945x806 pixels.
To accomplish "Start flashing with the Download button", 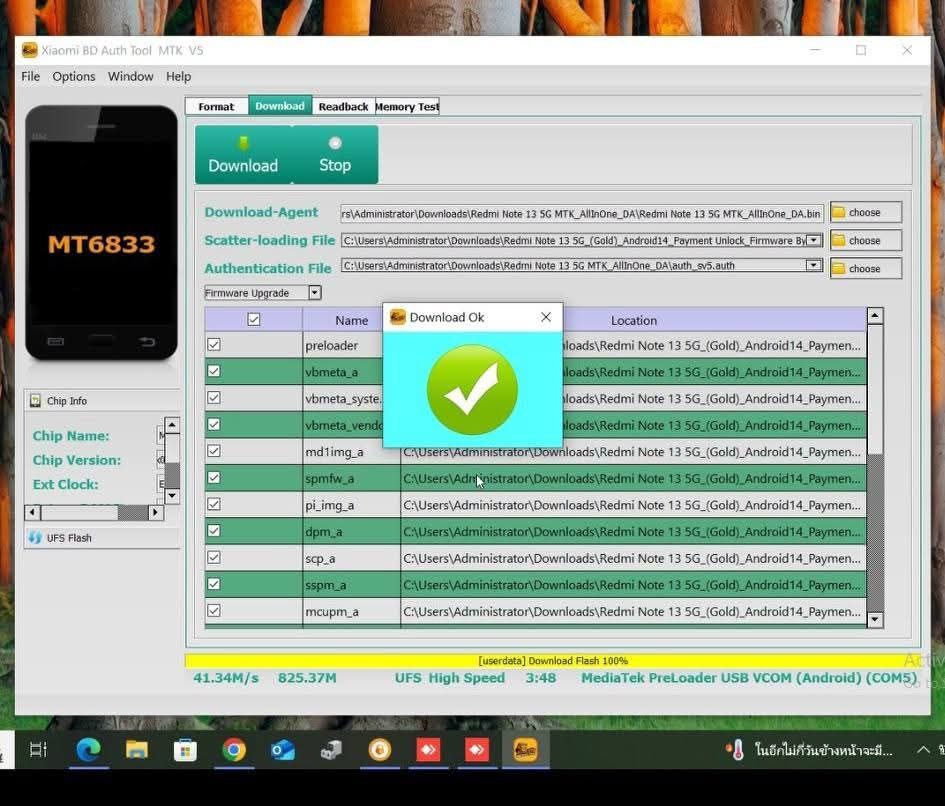I will coord(243,154).
